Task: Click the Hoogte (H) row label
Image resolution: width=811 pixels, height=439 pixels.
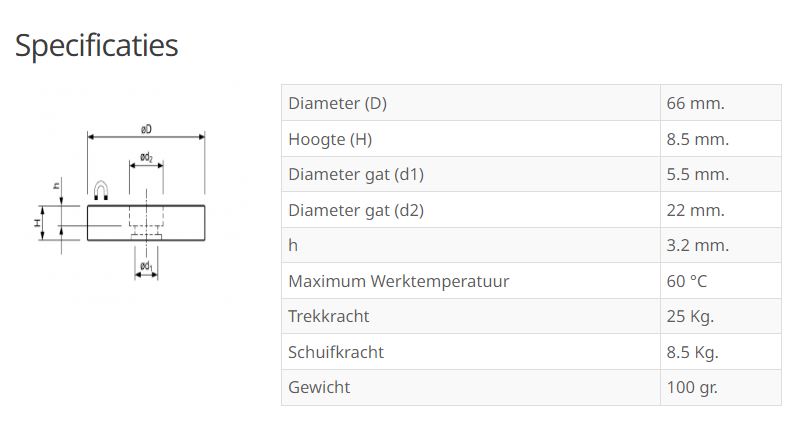Action: click(330, 139)
